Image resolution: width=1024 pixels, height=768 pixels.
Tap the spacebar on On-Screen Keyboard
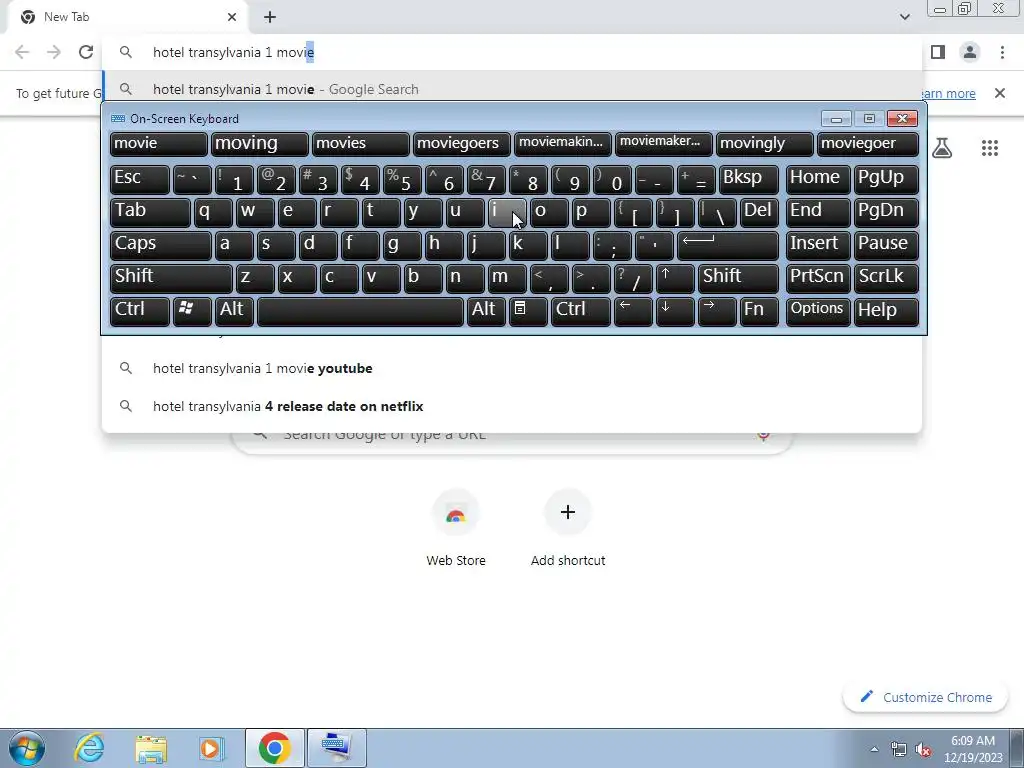360,312
